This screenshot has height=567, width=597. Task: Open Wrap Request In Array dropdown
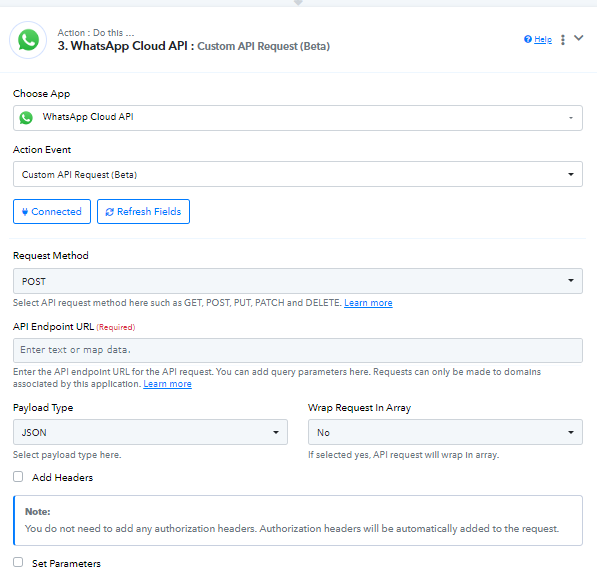coord(445,432)
